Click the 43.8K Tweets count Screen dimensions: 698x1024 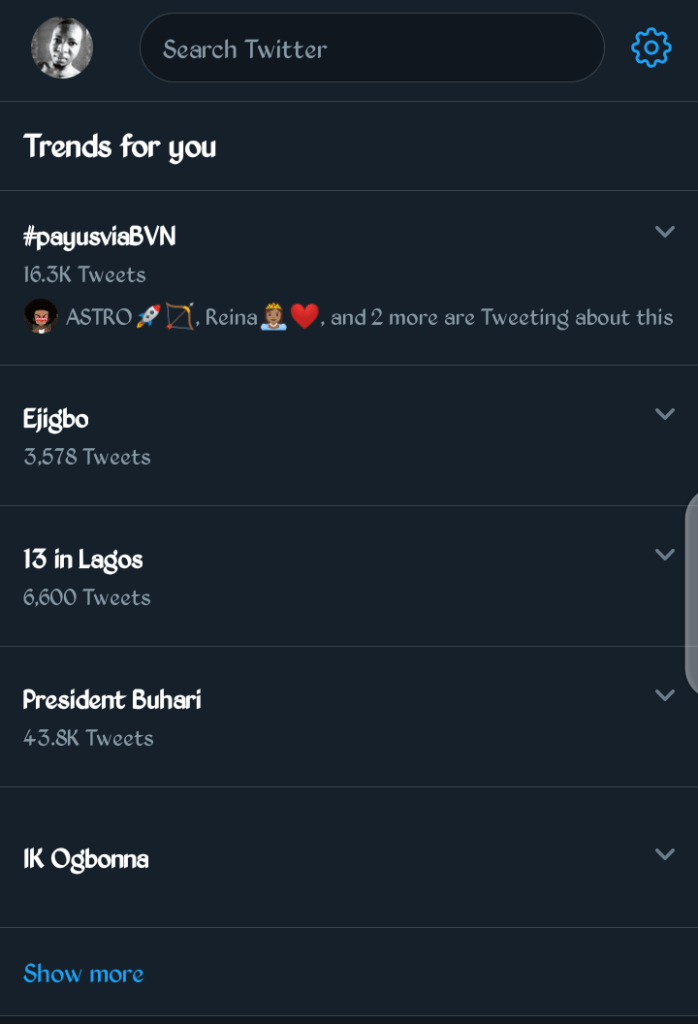[88, 739]
